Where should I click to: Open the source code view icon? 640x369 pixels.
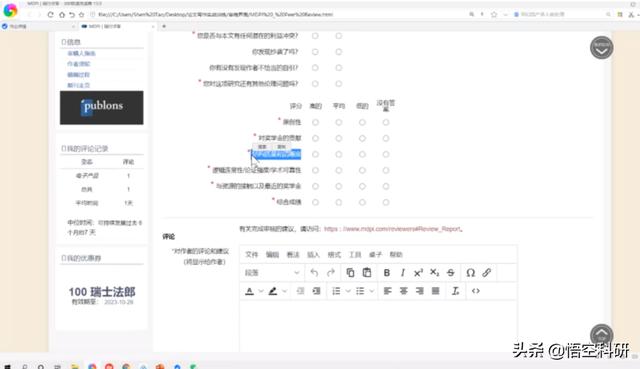click(476, 291)
